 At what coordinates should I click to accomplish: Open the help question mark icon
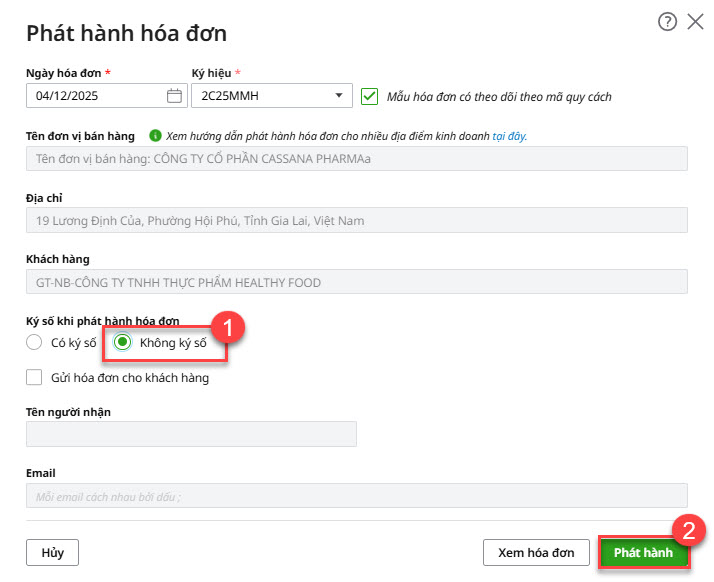click(x=667, y=22)
